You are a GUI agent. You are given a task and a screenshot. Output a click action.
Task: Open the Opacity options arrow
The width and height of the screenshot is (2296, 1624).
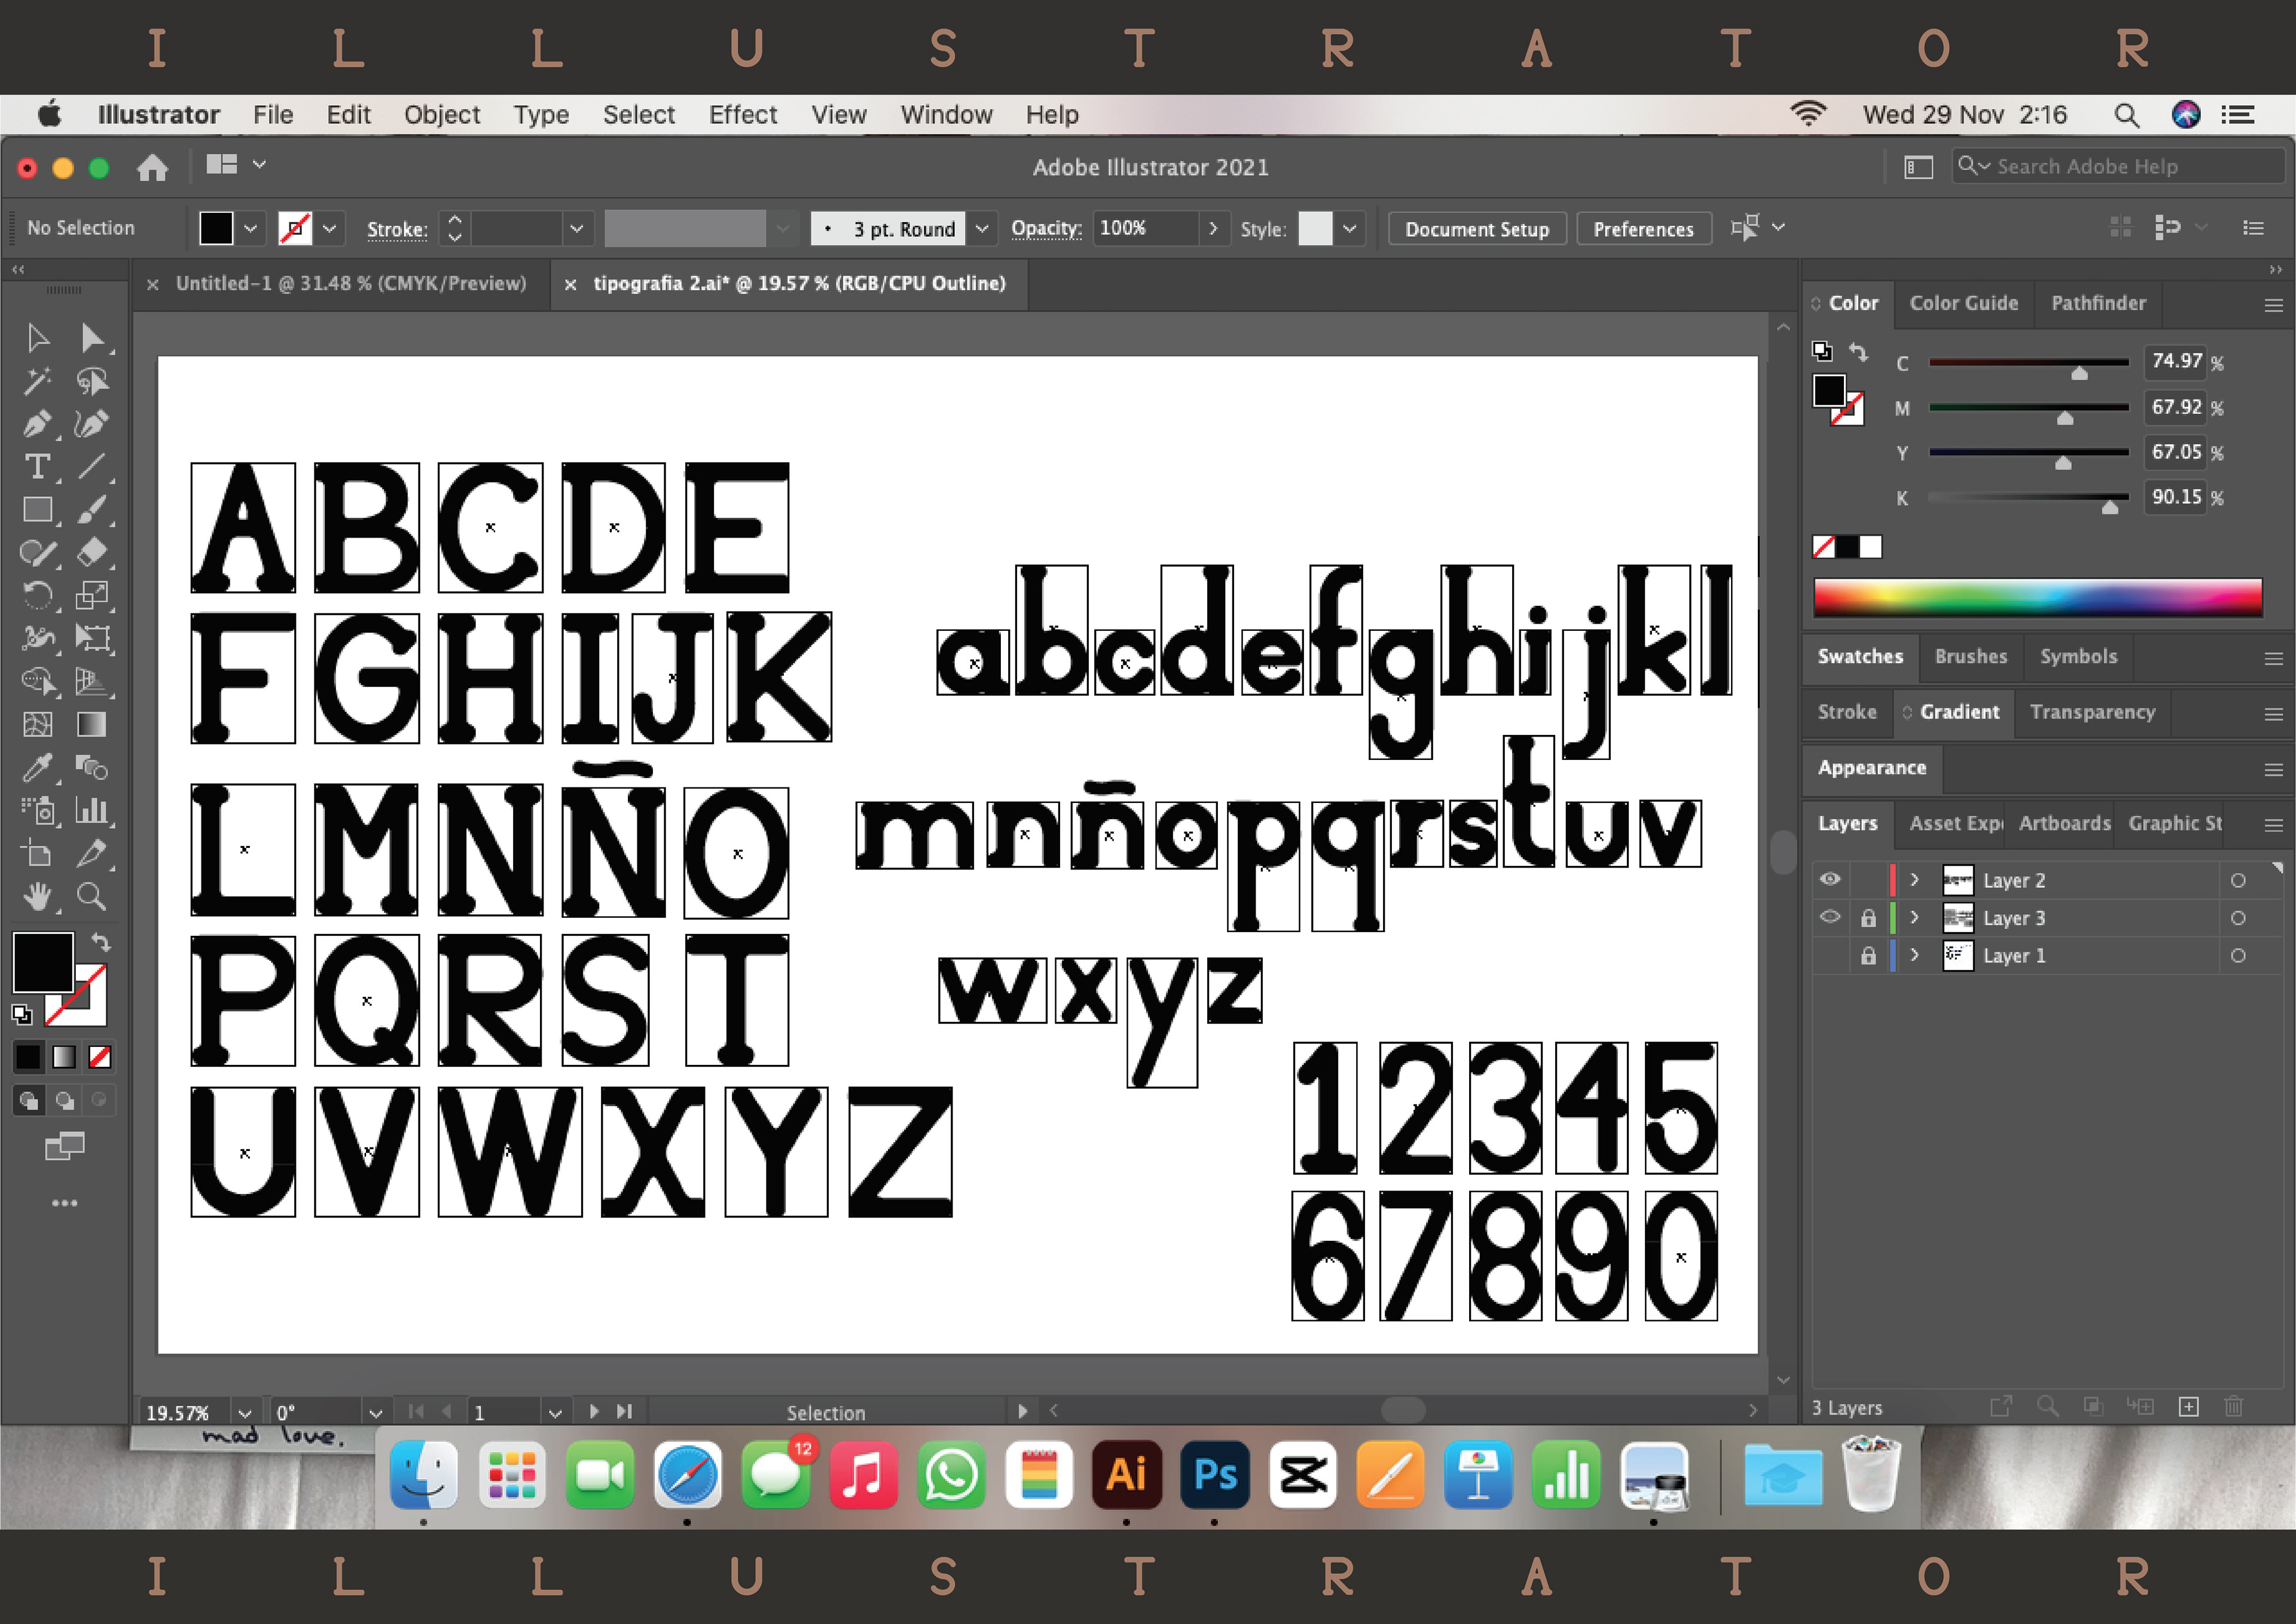(1213, 228)
